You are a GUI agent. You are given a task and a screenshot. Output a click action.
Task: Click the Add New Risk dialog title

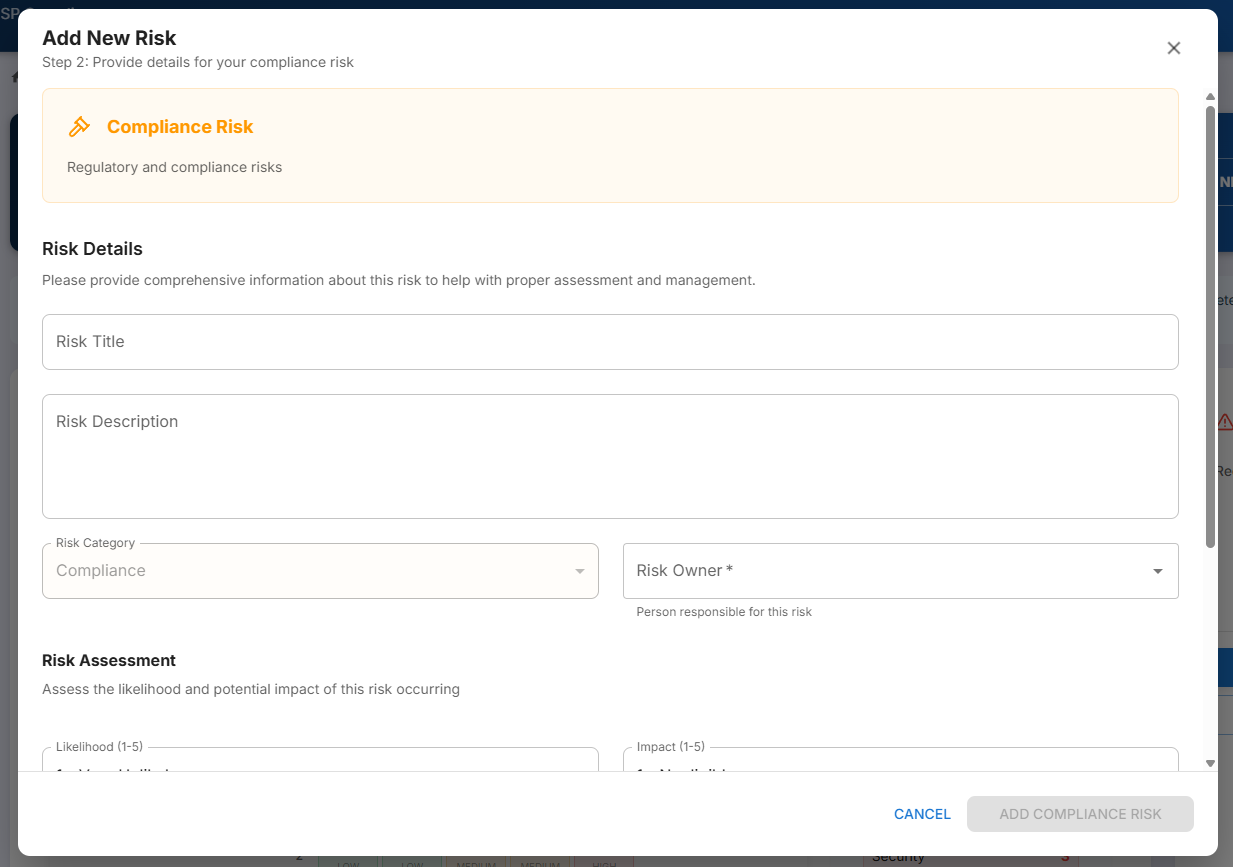[109, 38]
